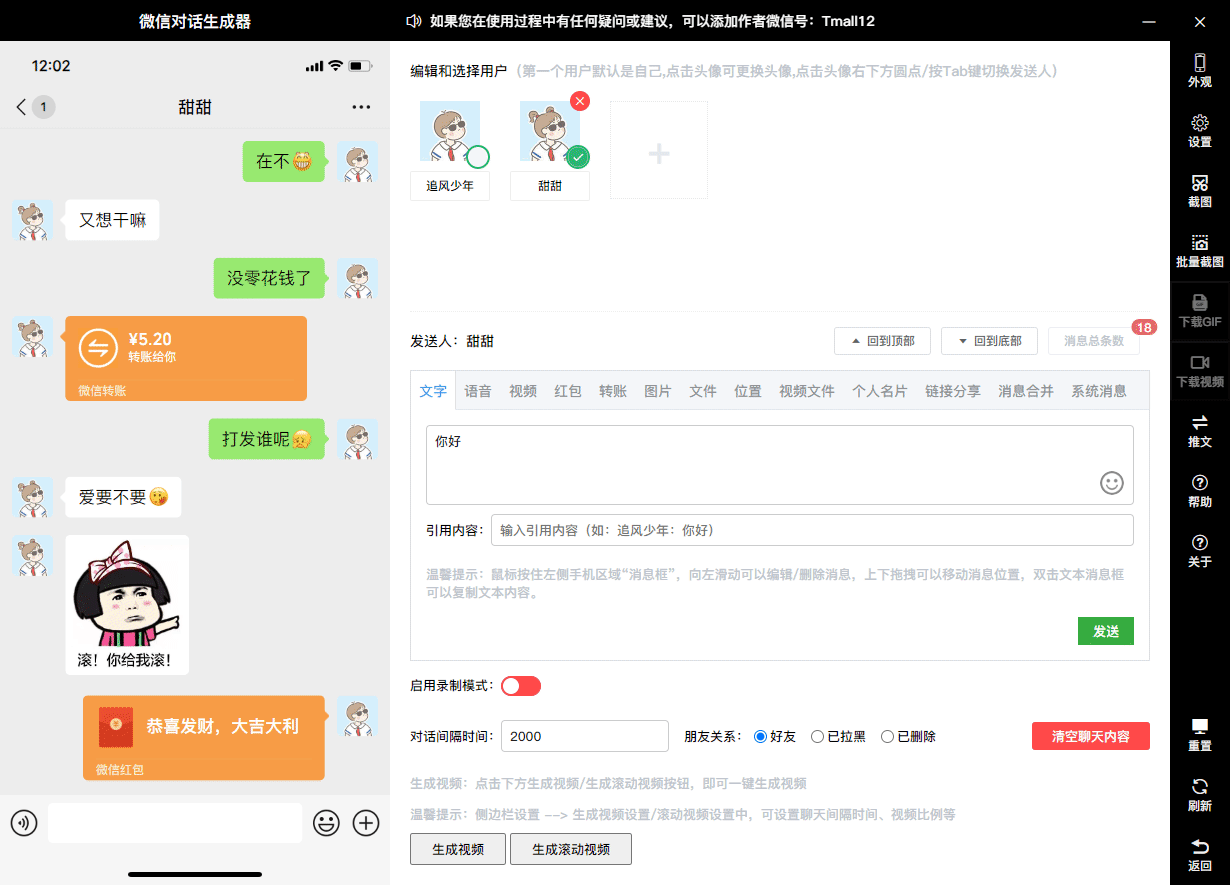Open the 批量截图 batch screenshot tool

(1199, 250)
